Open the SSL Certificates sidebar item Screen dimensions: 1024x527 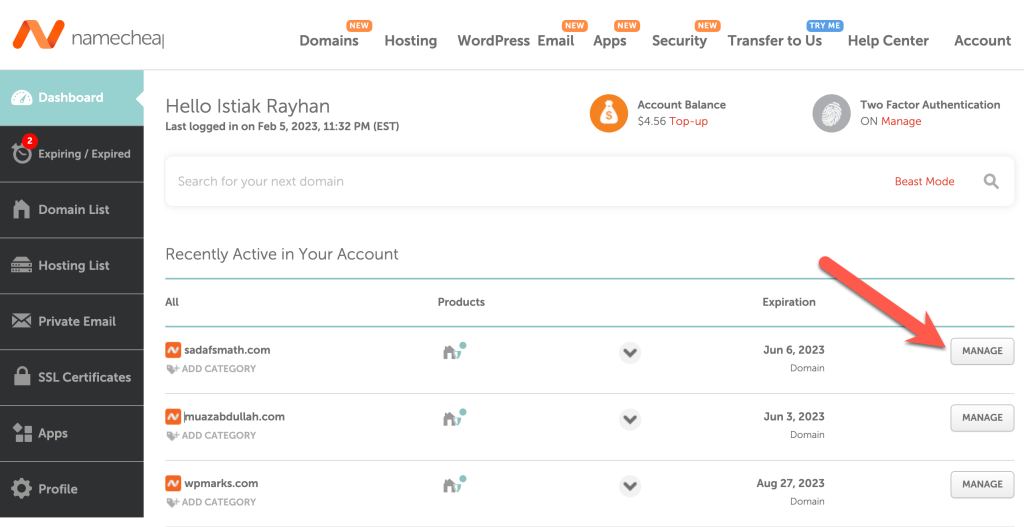pyautogui.click(x=72, y=377)
